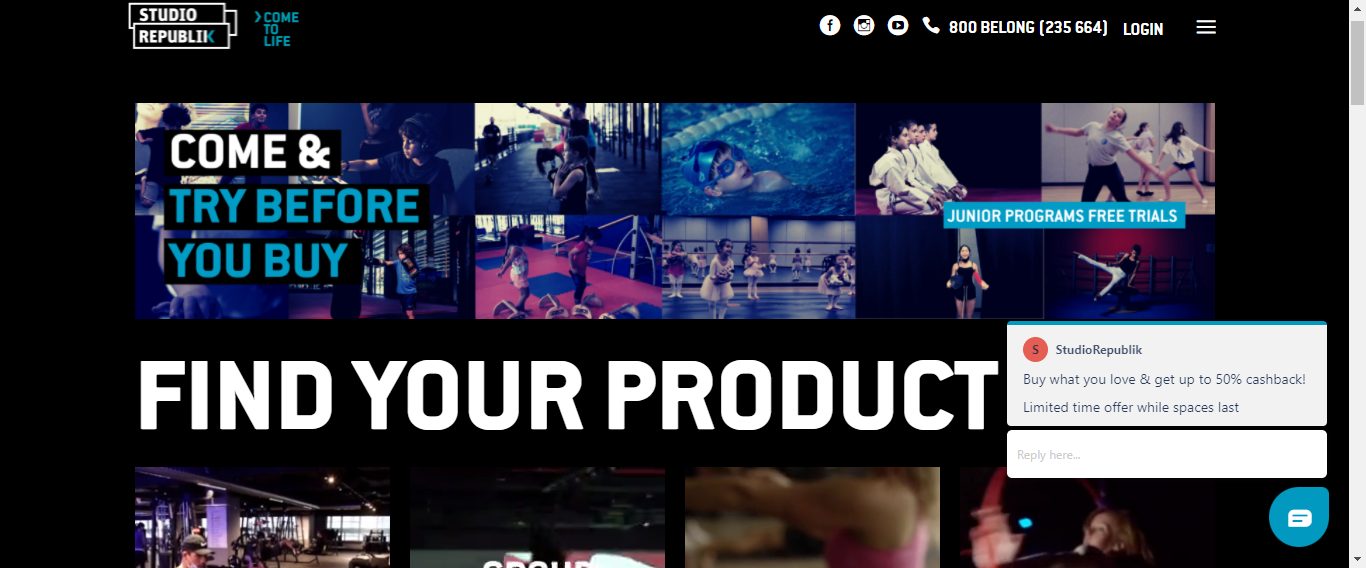Viewport: 1366px width, 568px height.
Task: Click the phone handset icon
Action: click(x=931, y=26)
